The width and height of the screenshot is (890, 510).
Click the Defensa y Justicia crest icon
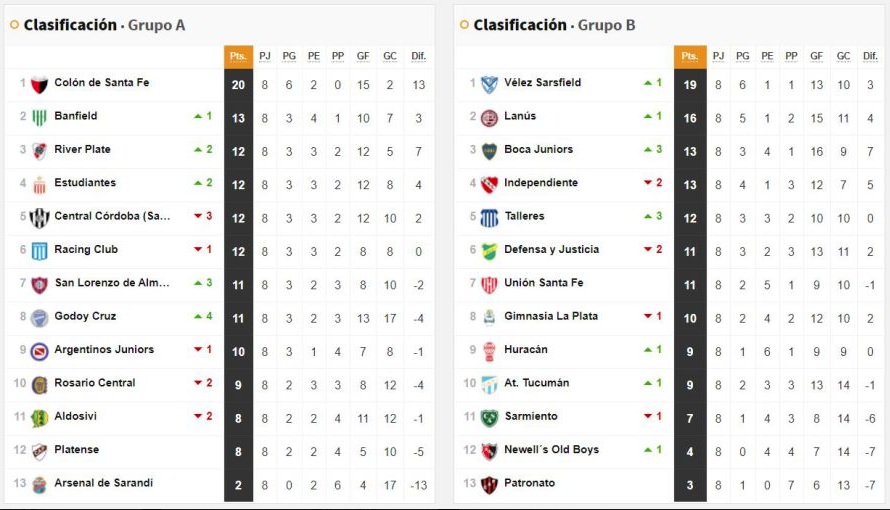click(x=490, y=251)
